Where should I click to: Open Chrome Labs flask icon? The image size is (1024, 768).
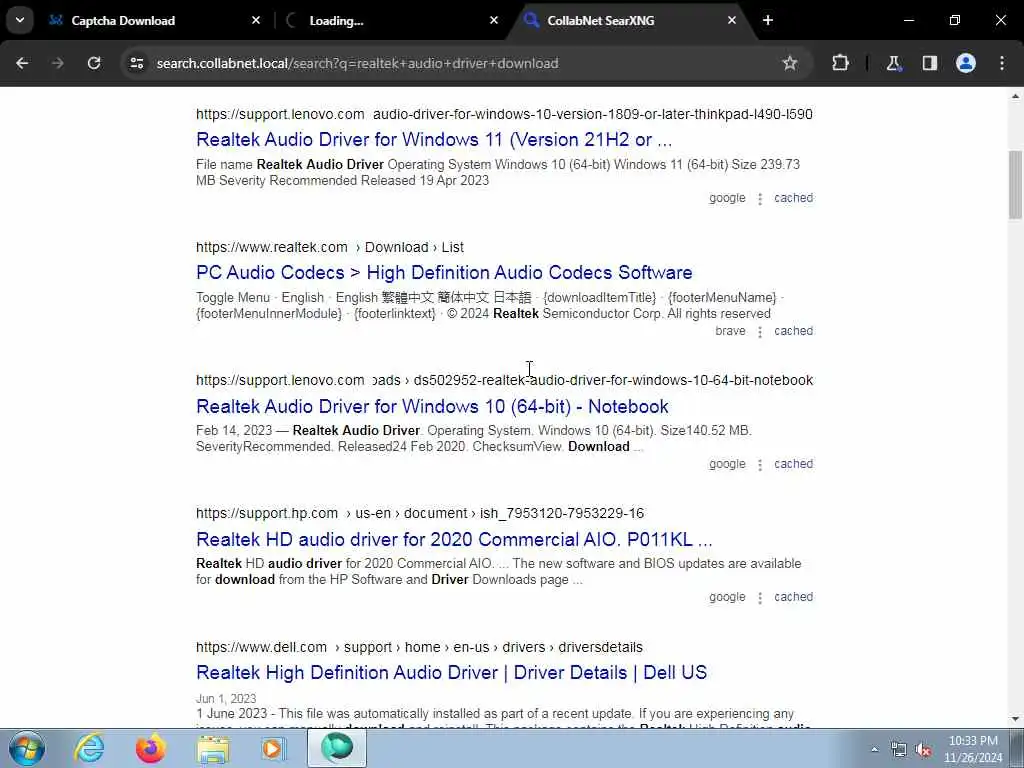pos(893,63)
